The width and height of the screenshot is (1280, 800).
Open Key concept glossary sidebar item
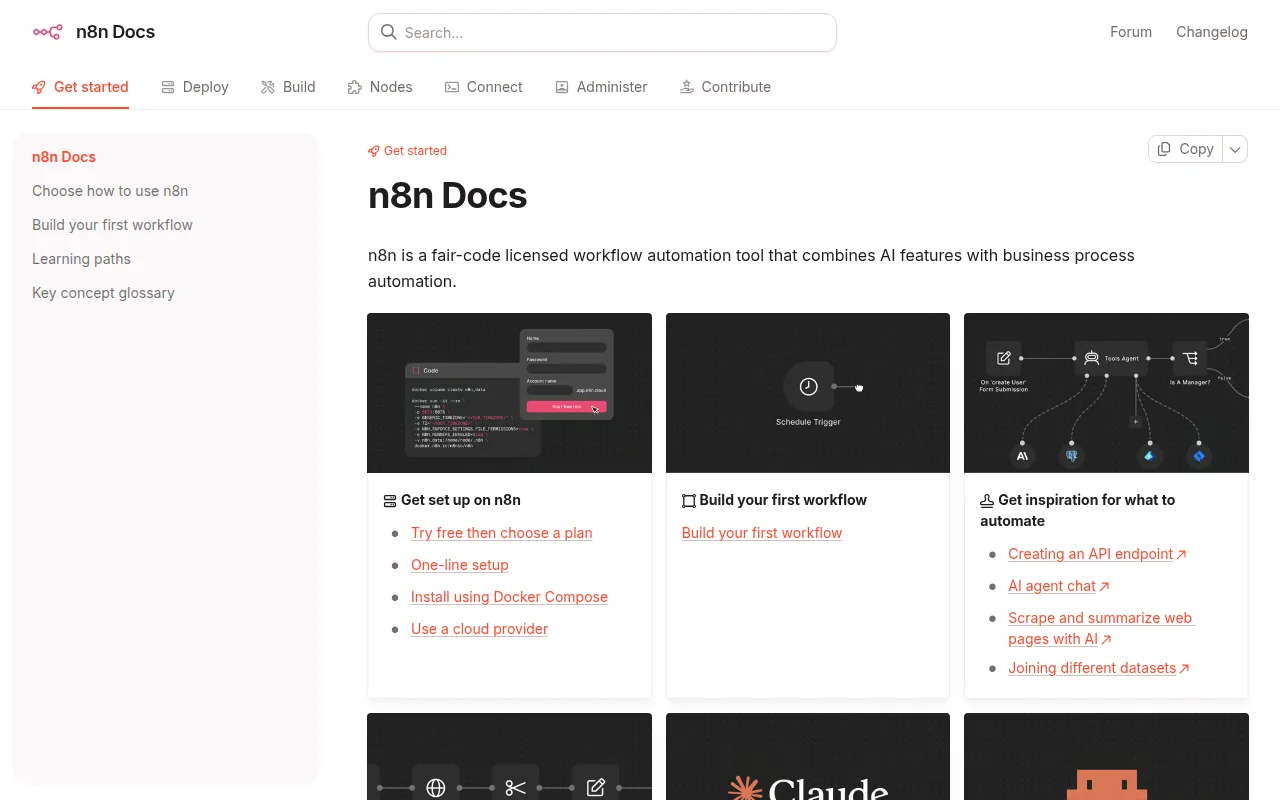(103, 293)
